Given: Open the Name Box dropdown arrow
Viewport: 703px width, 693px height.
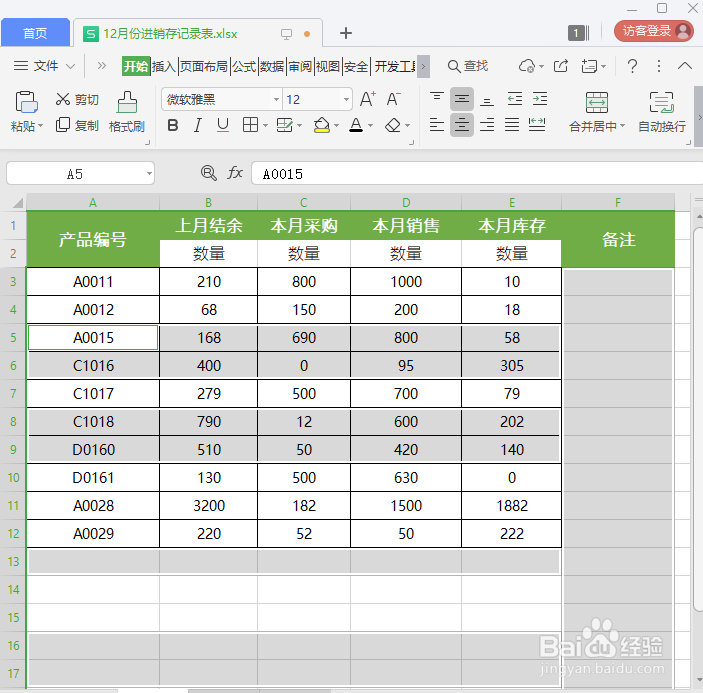Looking at the screenshot, I should (149, 173).
